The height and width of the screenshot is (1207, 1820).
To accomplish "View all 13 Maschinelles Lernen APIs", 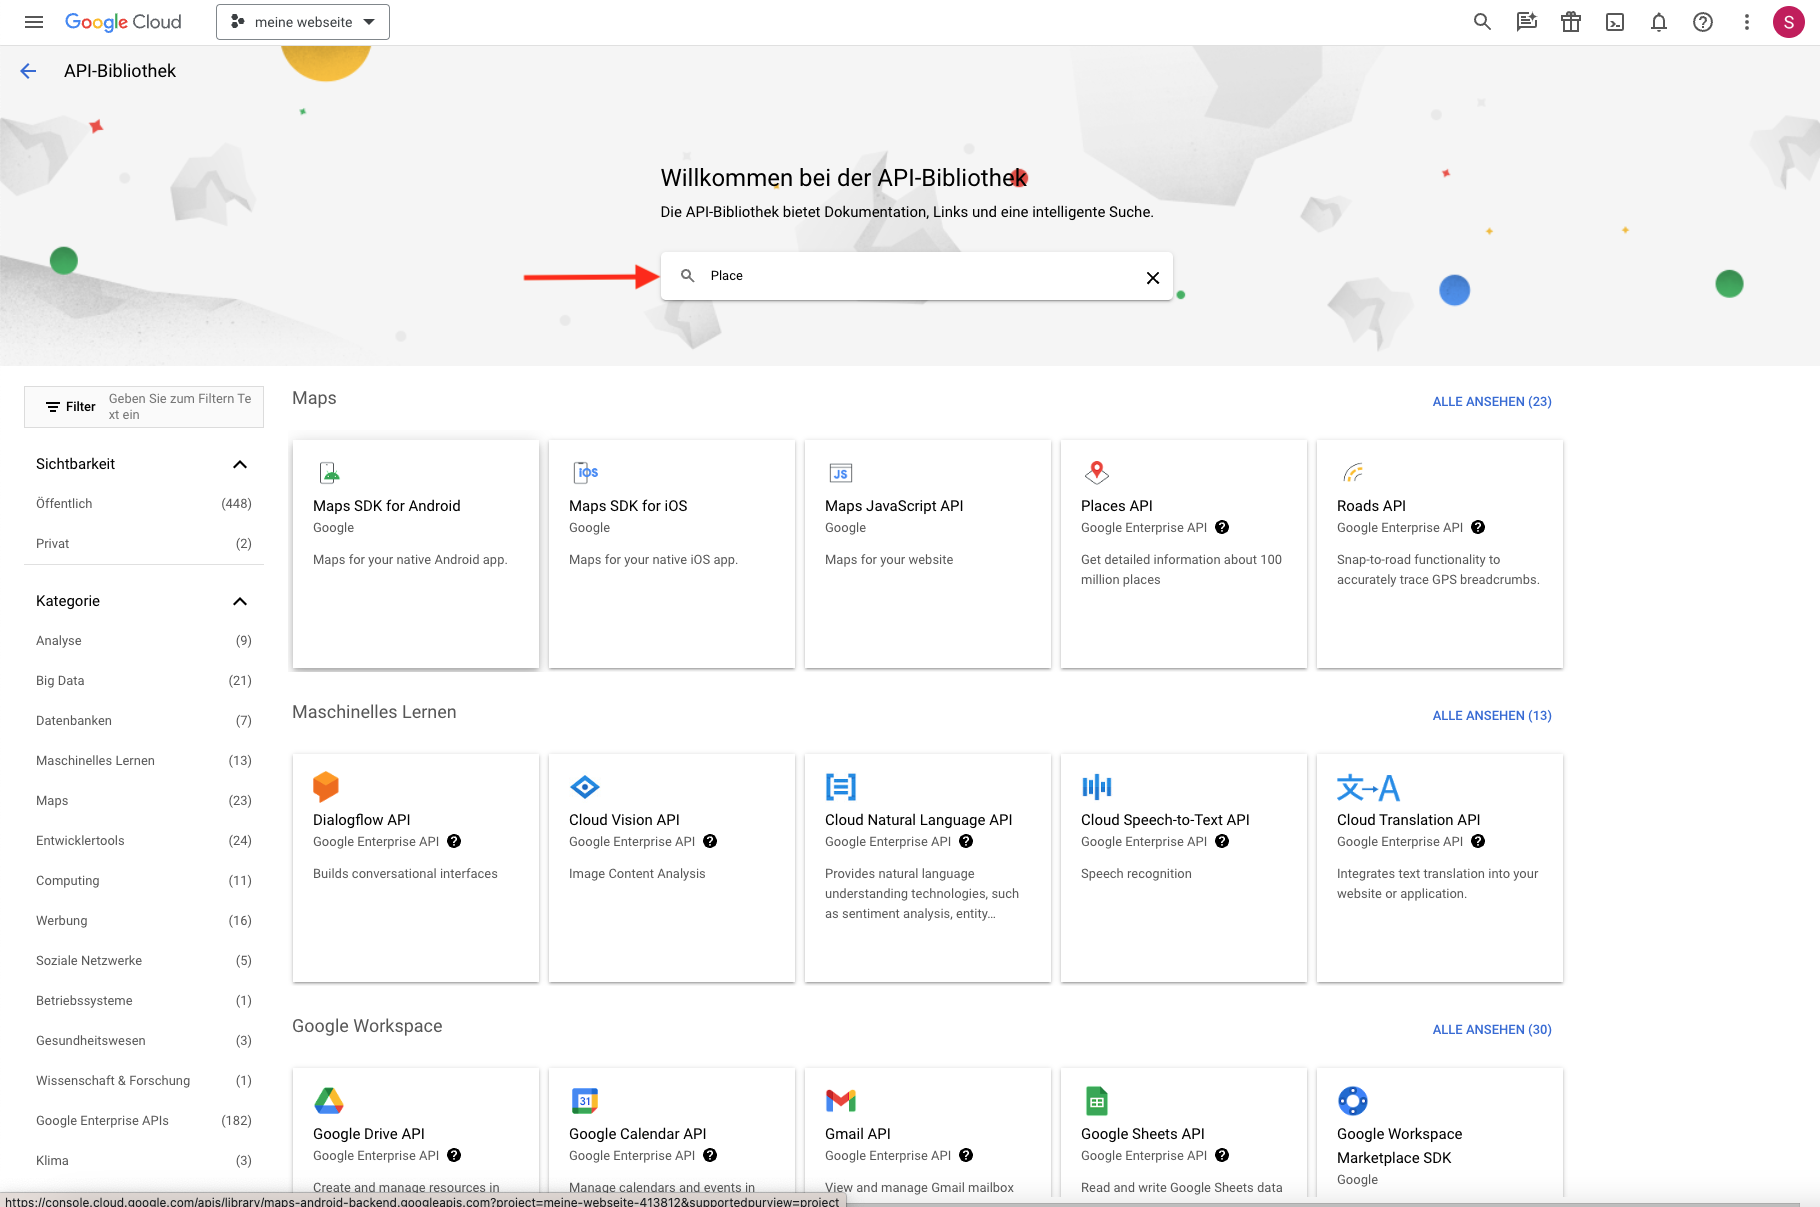I will (1492, 716).
